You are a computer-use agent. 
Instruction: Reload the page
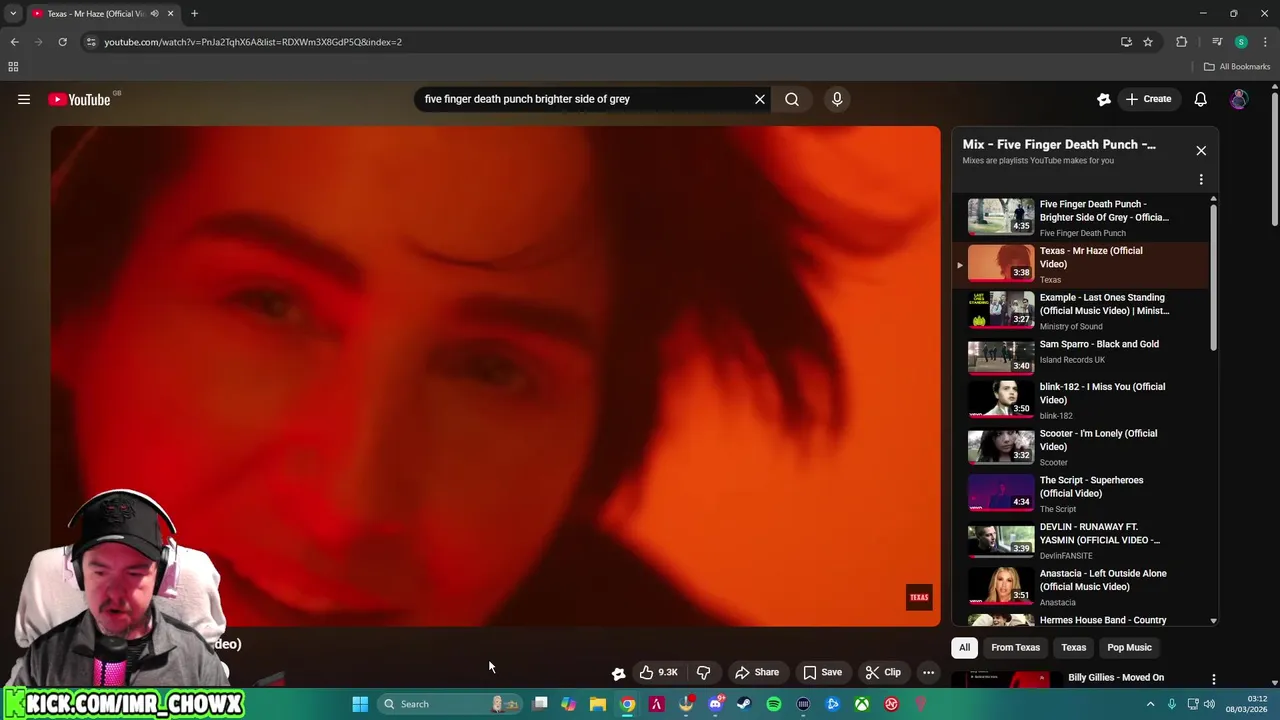pos(62,42)
